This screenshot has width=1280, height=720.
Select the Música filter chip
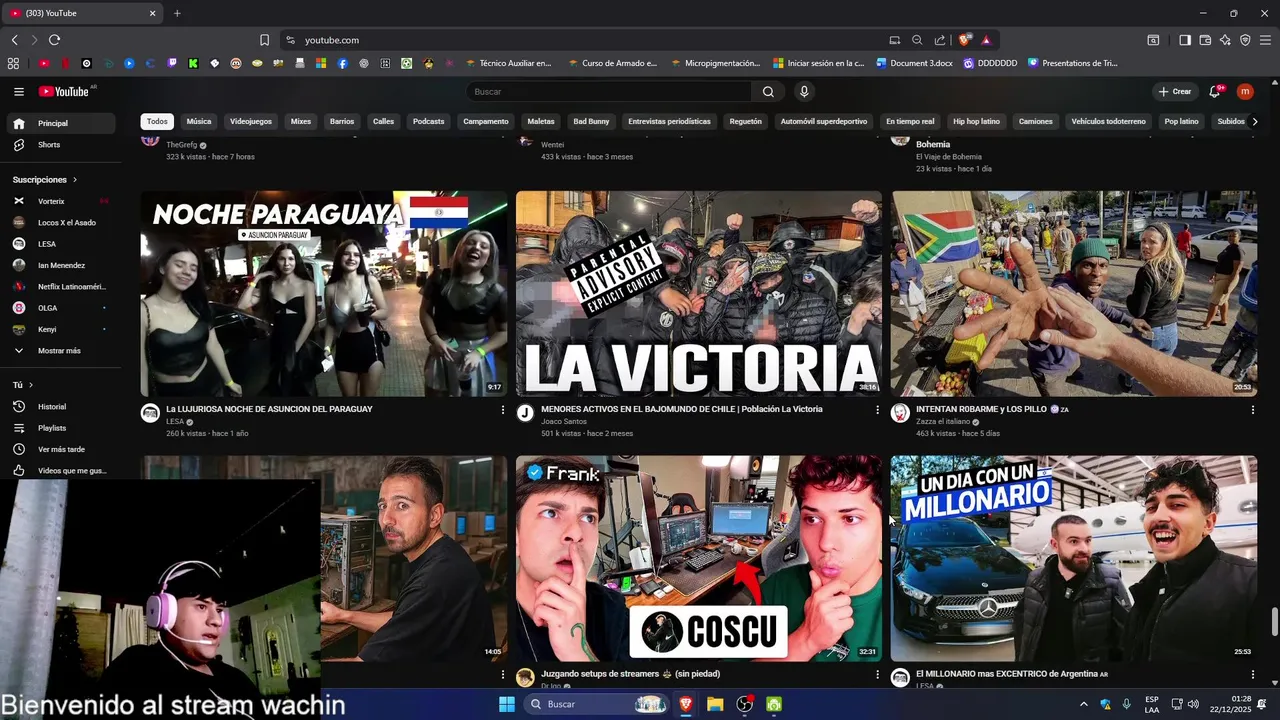199,121
